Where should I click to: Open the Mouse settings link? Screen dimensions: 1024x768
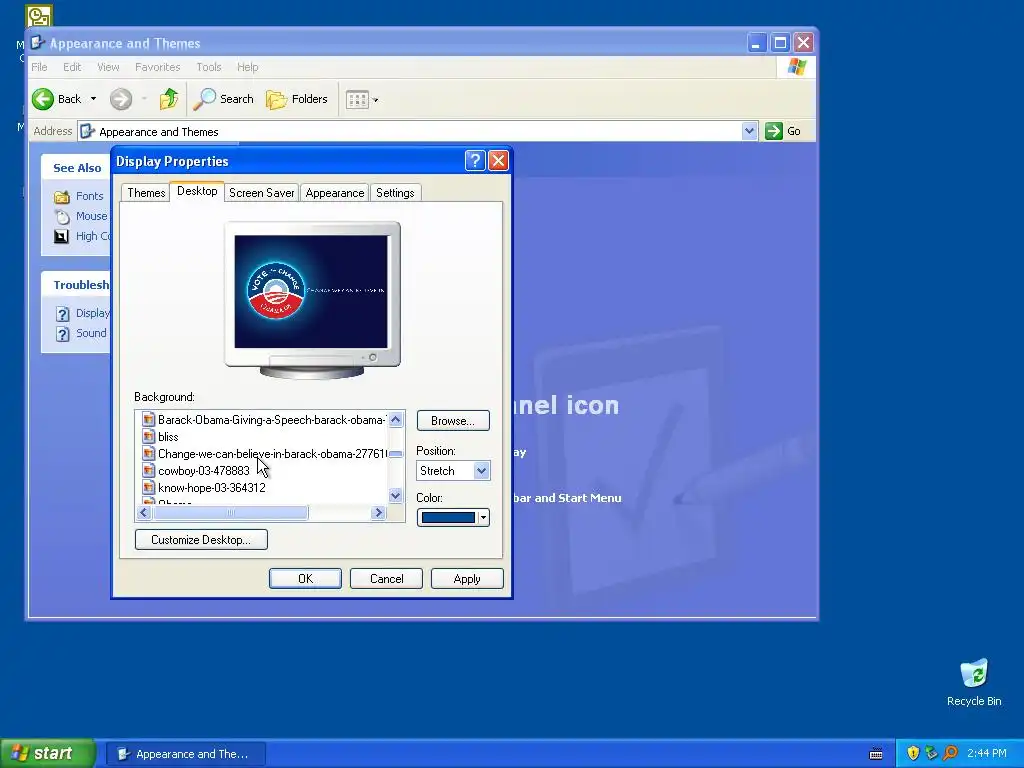pyautogui.click(x=91, y=216)
